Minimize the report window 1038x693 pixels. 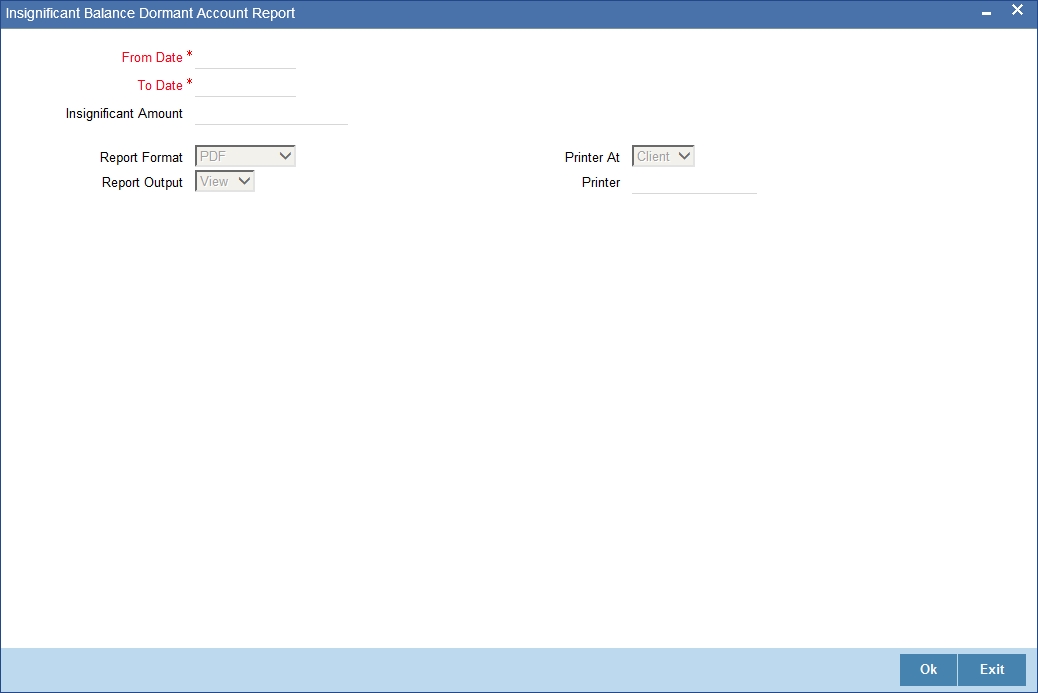coord(986,13)
